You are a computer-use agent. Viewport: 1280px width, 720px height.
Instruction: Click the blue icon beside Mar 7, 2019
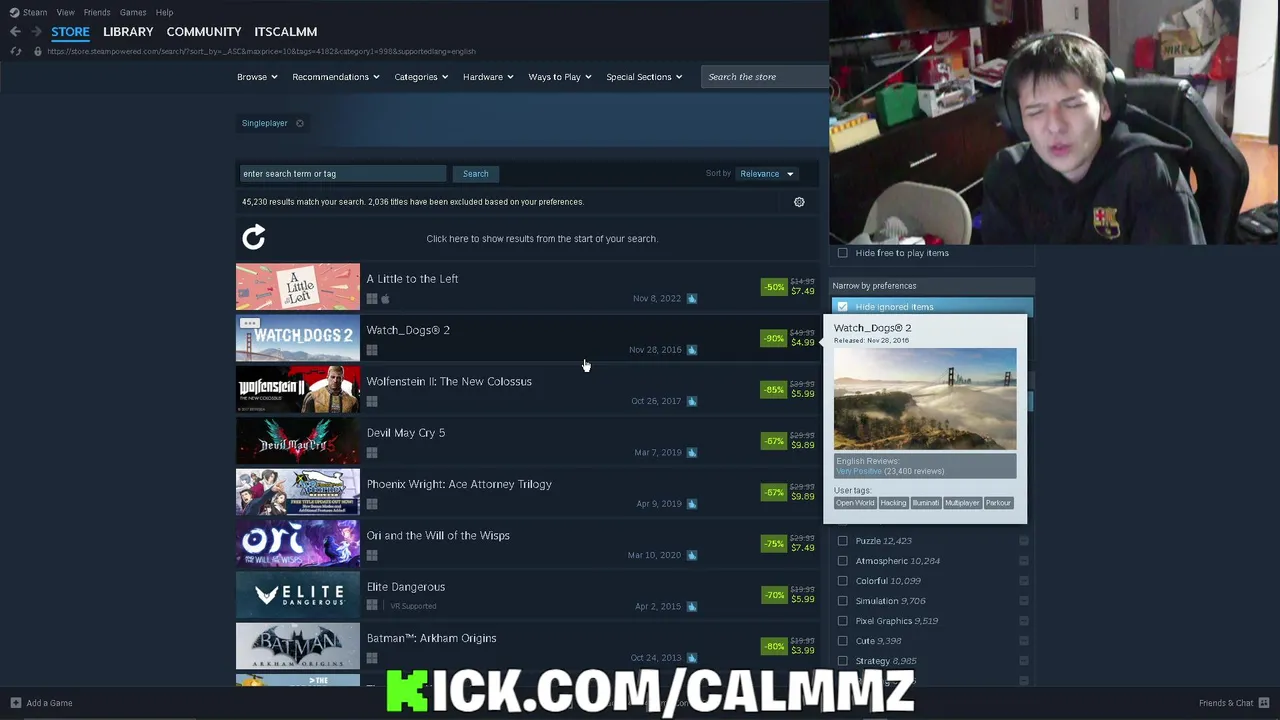click(692, 452)
